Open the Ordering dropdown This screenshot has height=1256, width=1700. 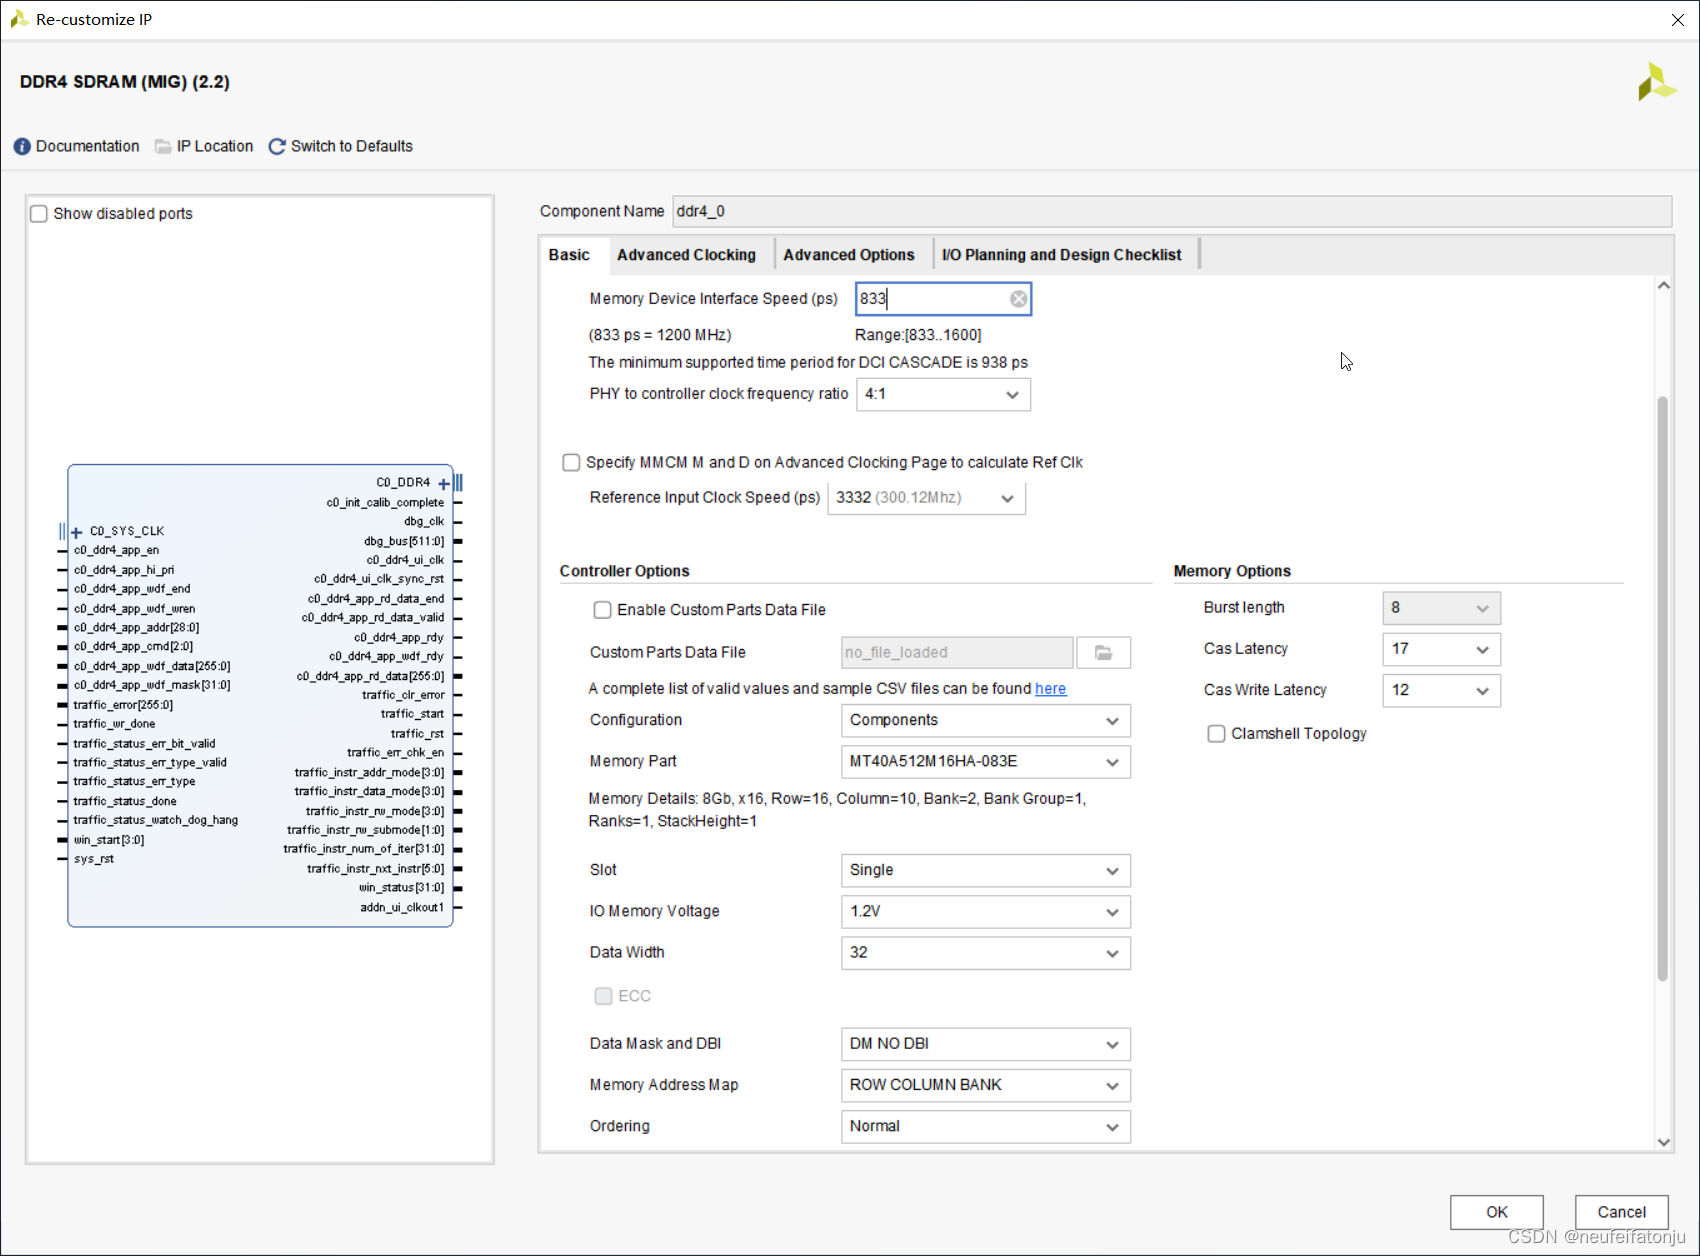point(985,1127)
